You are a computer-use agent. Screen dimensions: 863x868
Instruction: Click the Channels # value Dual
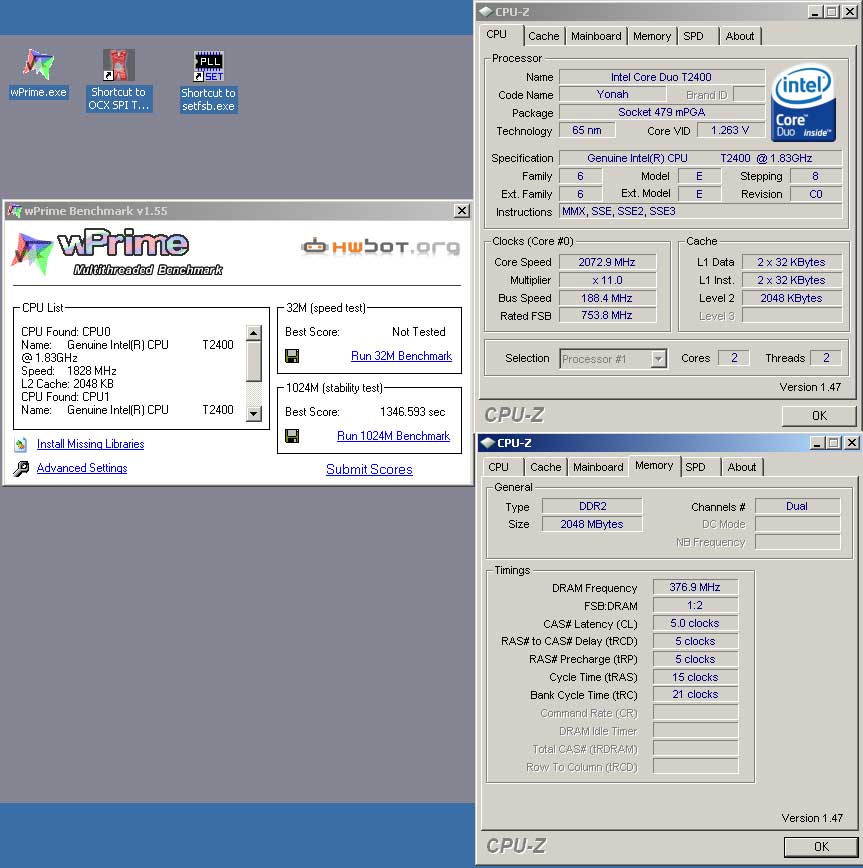pyautogui.click(x=797, y=506)
